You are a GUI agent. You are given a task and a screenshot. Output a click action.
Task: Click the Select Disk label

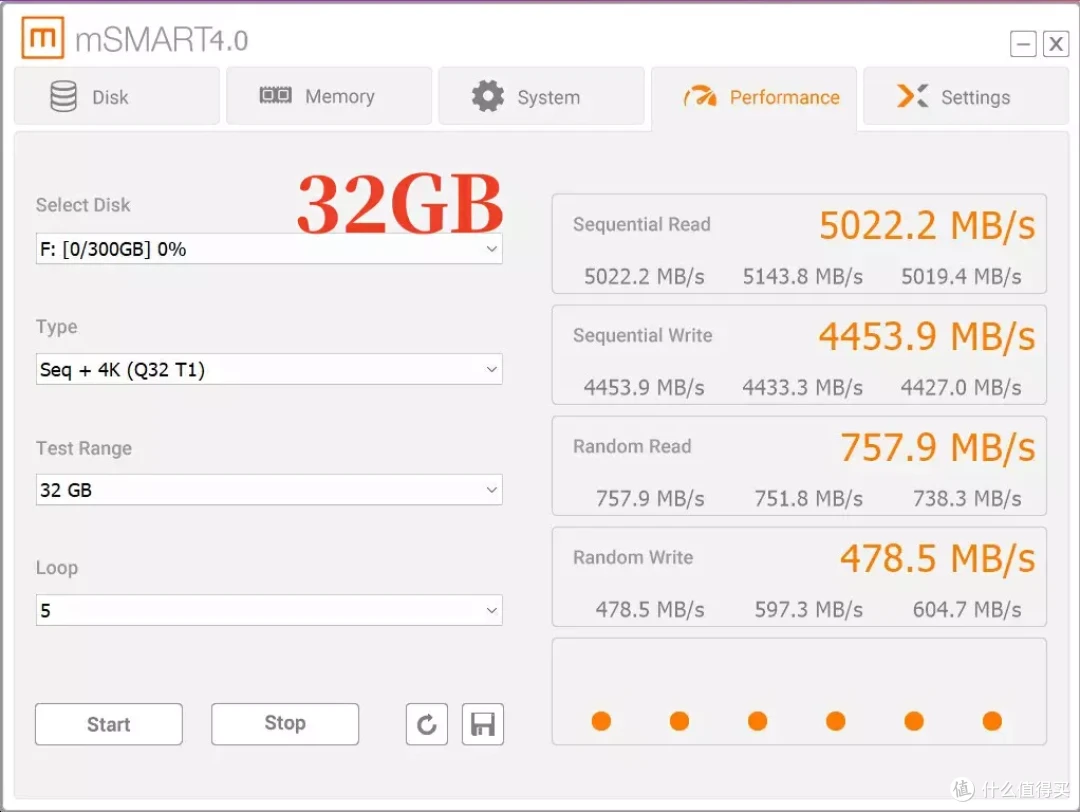click(x=83, y=205)
